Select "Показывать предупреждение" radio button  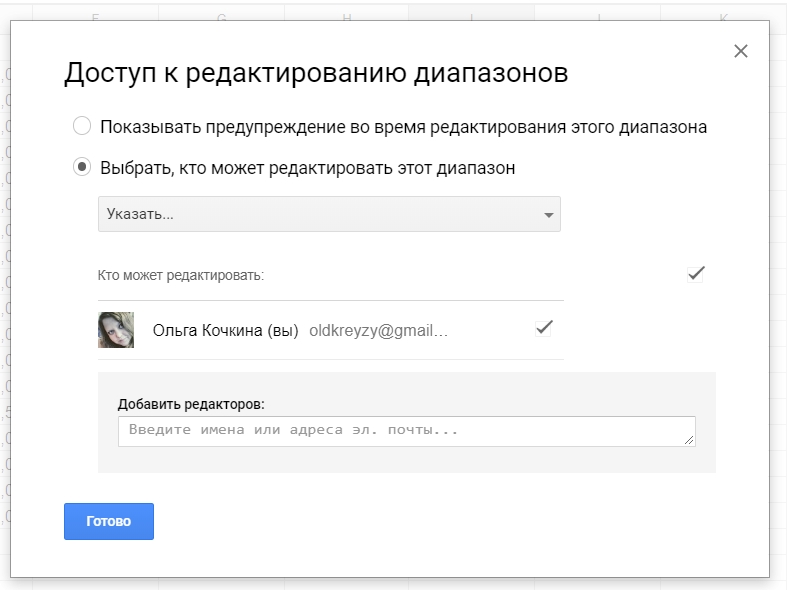82,127
